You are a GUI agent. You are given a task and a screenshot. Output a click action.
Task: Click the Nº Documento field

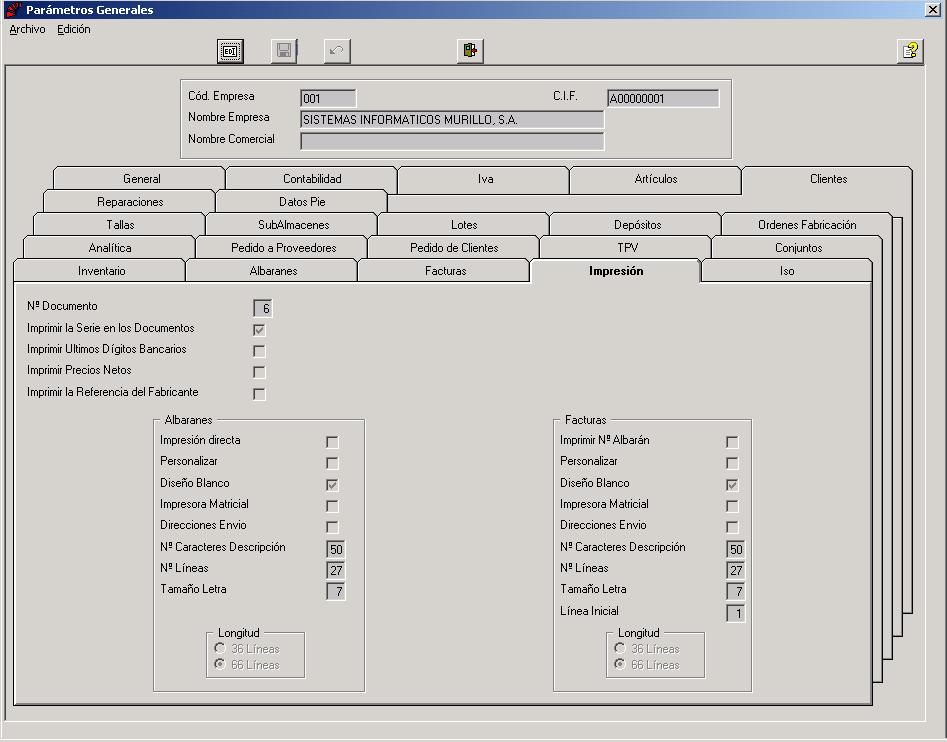[263, 308]
